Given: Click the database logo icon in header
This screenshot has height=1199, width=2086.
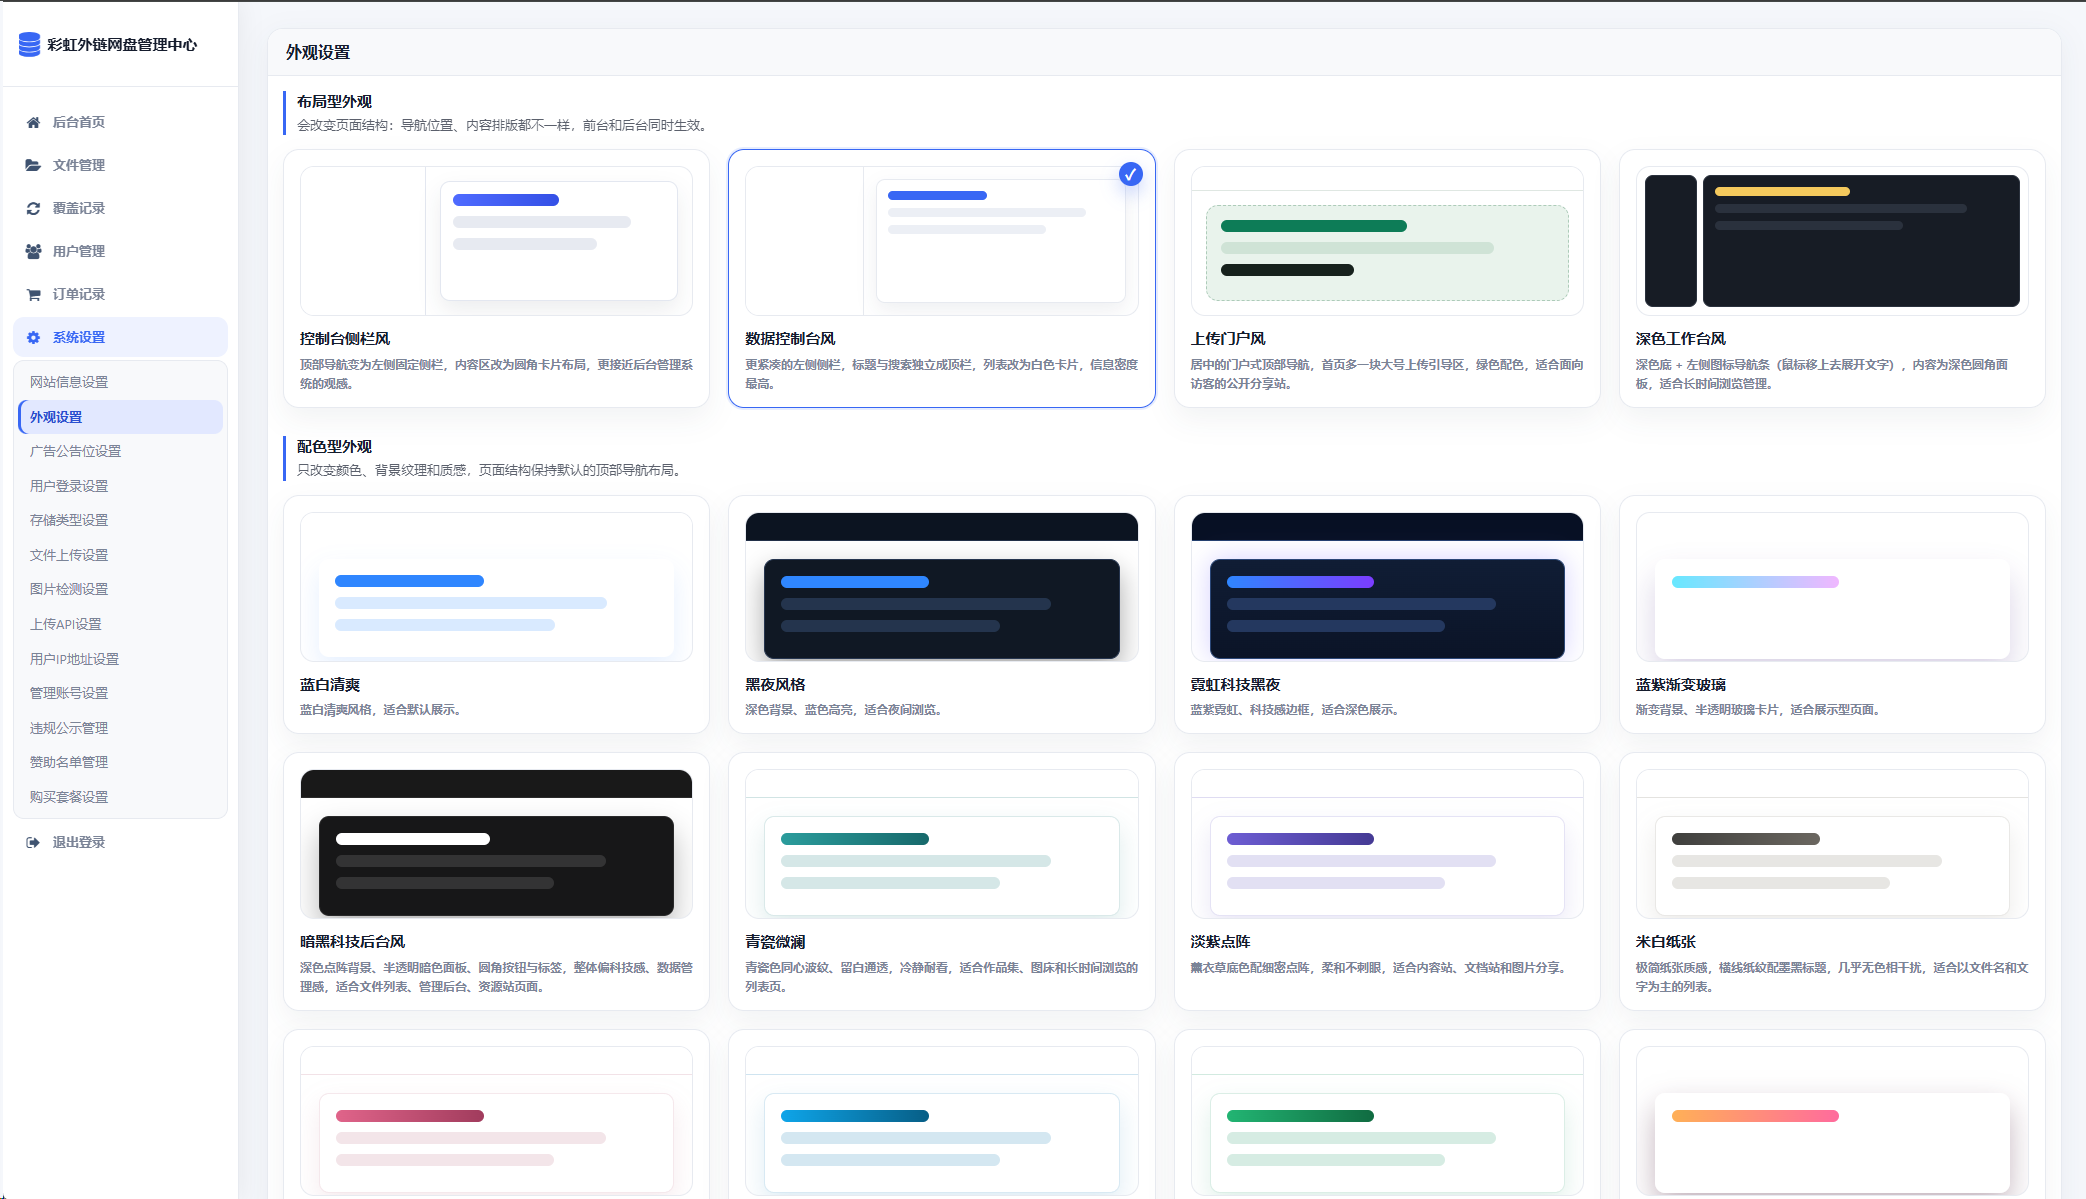Looking at the screenshot, I should pos(30,44).
